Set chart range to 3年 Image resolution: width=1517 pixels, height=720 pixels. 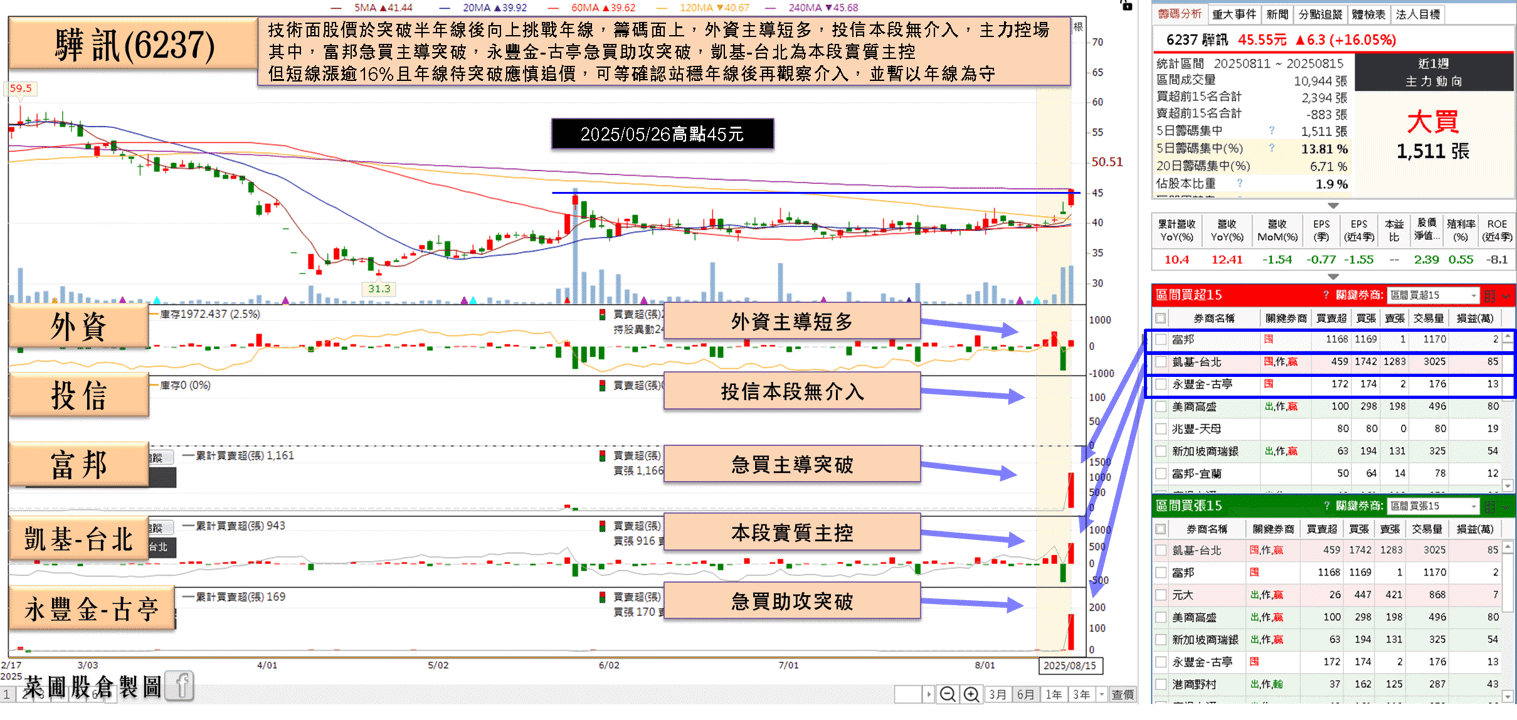1081,694
